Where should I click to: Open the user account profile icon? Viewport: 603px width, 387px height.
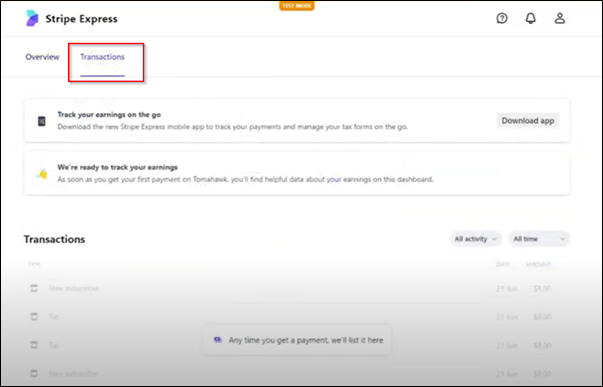click(x=560, y=18)
